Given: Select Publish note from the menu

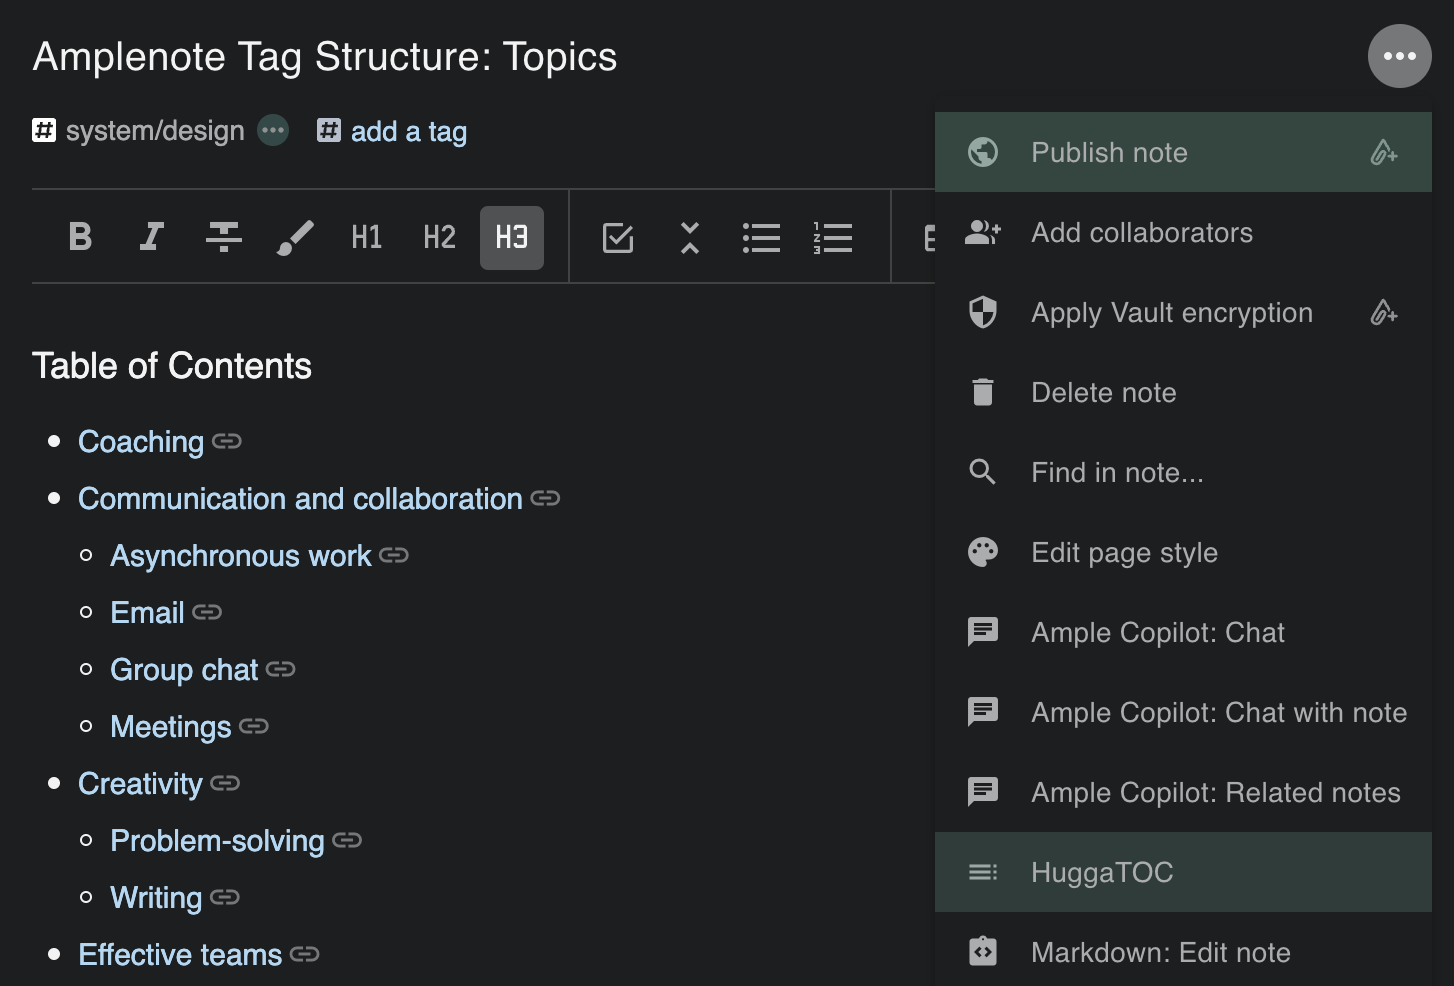Looking at the screenshot, I should (1109, 152).
